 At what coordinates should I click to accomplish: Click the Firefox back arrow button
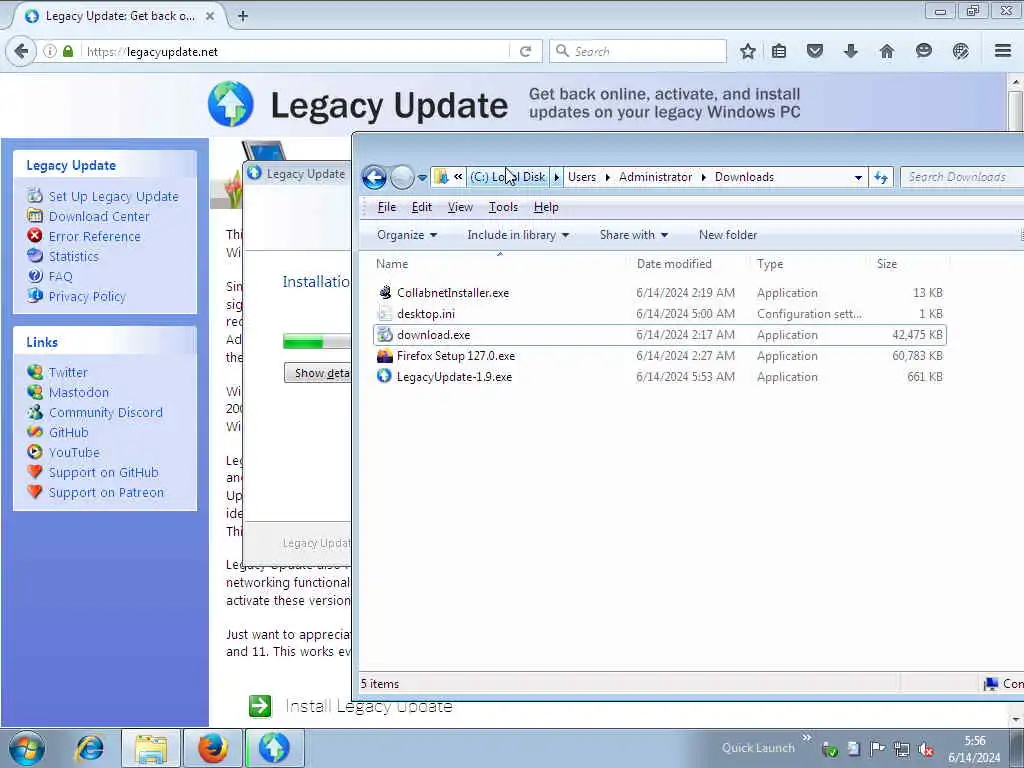(x=21, y=51)
